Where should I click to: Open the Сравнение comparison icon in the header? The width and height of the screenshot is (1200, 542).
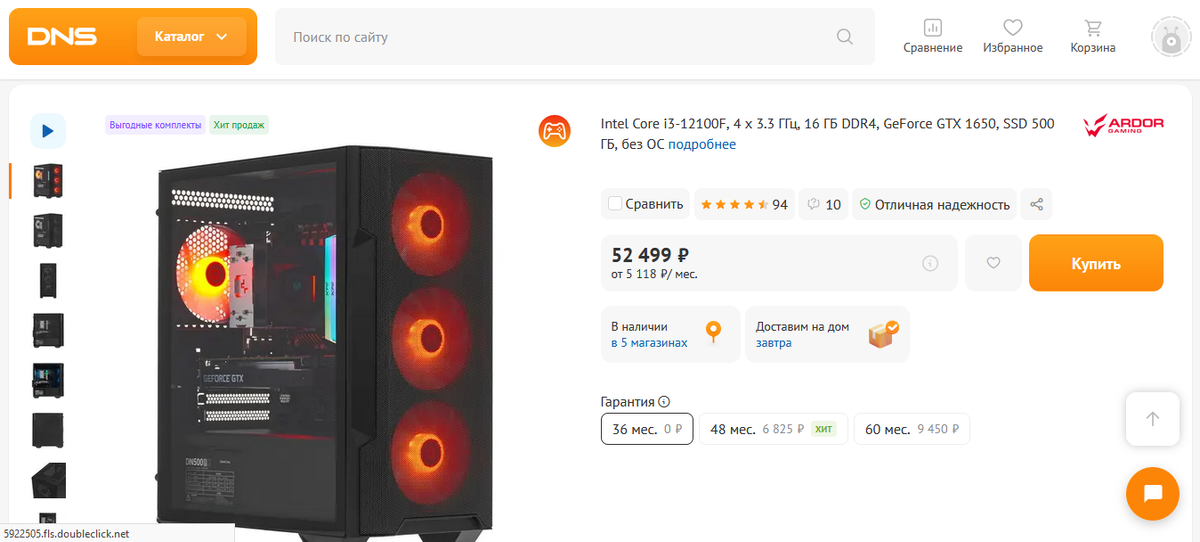(x=932, y=28)
